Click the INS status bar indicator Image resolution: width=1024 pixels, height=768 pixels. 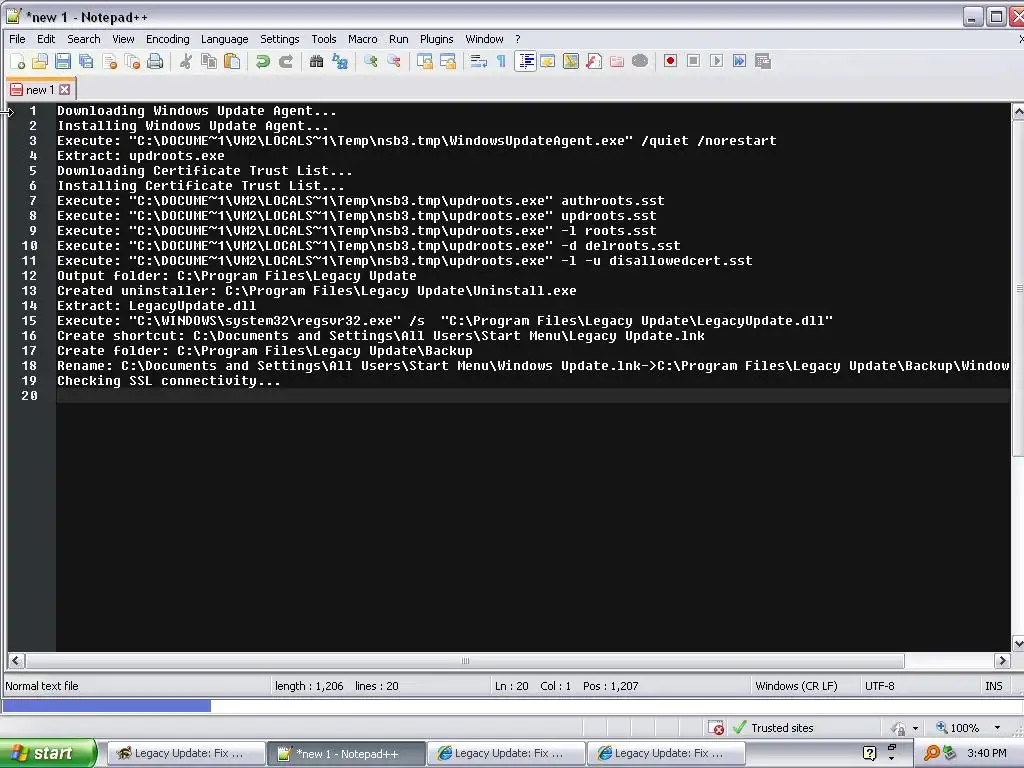[x=993, y=686]
